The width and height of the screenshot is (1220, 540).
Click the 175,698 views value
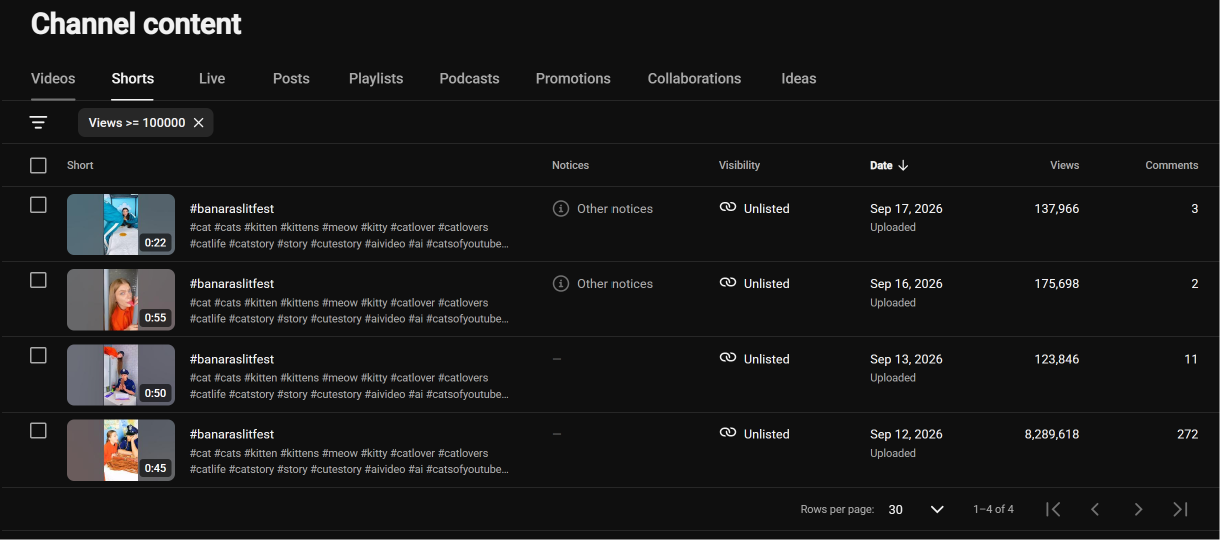click(1056, 284)
